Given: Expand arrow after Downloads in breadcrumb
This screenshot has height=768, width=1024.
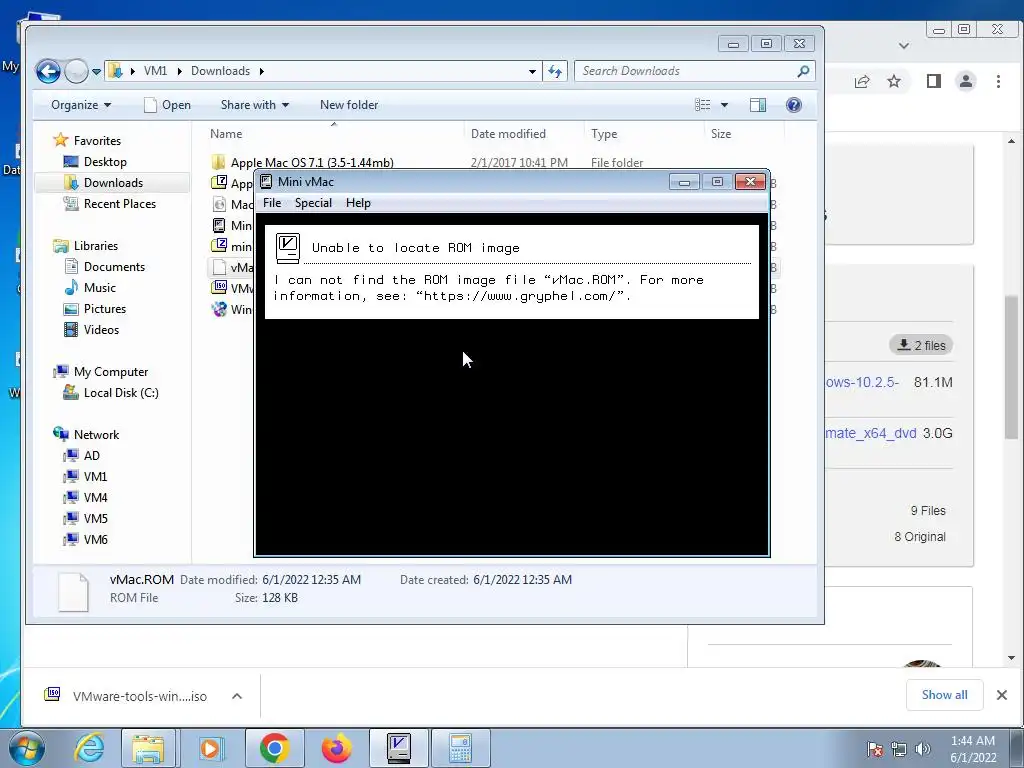Looking at the screenshot, I should pyautogui.click(x=261, y=71).
